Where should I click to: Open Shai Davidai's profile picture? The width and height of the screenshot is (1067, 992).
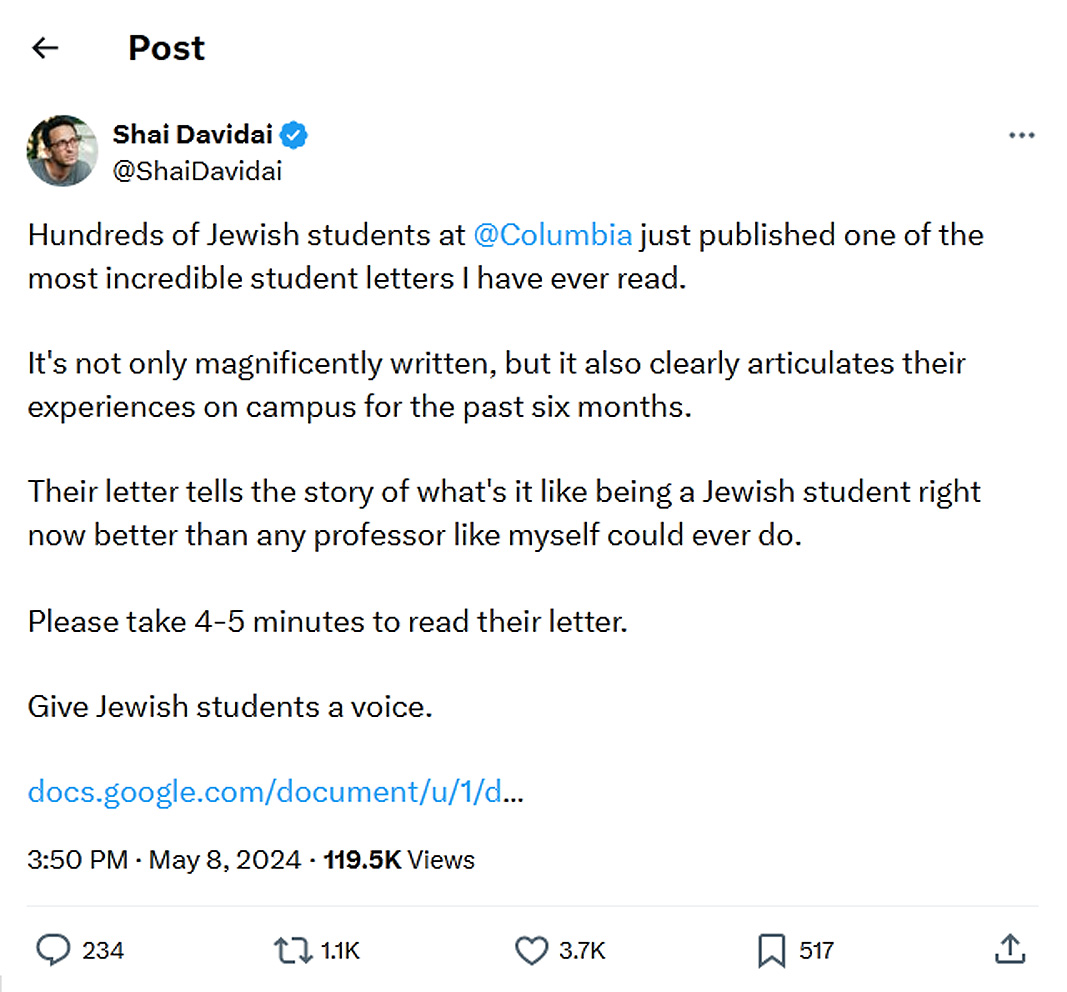tap(63, 151)
